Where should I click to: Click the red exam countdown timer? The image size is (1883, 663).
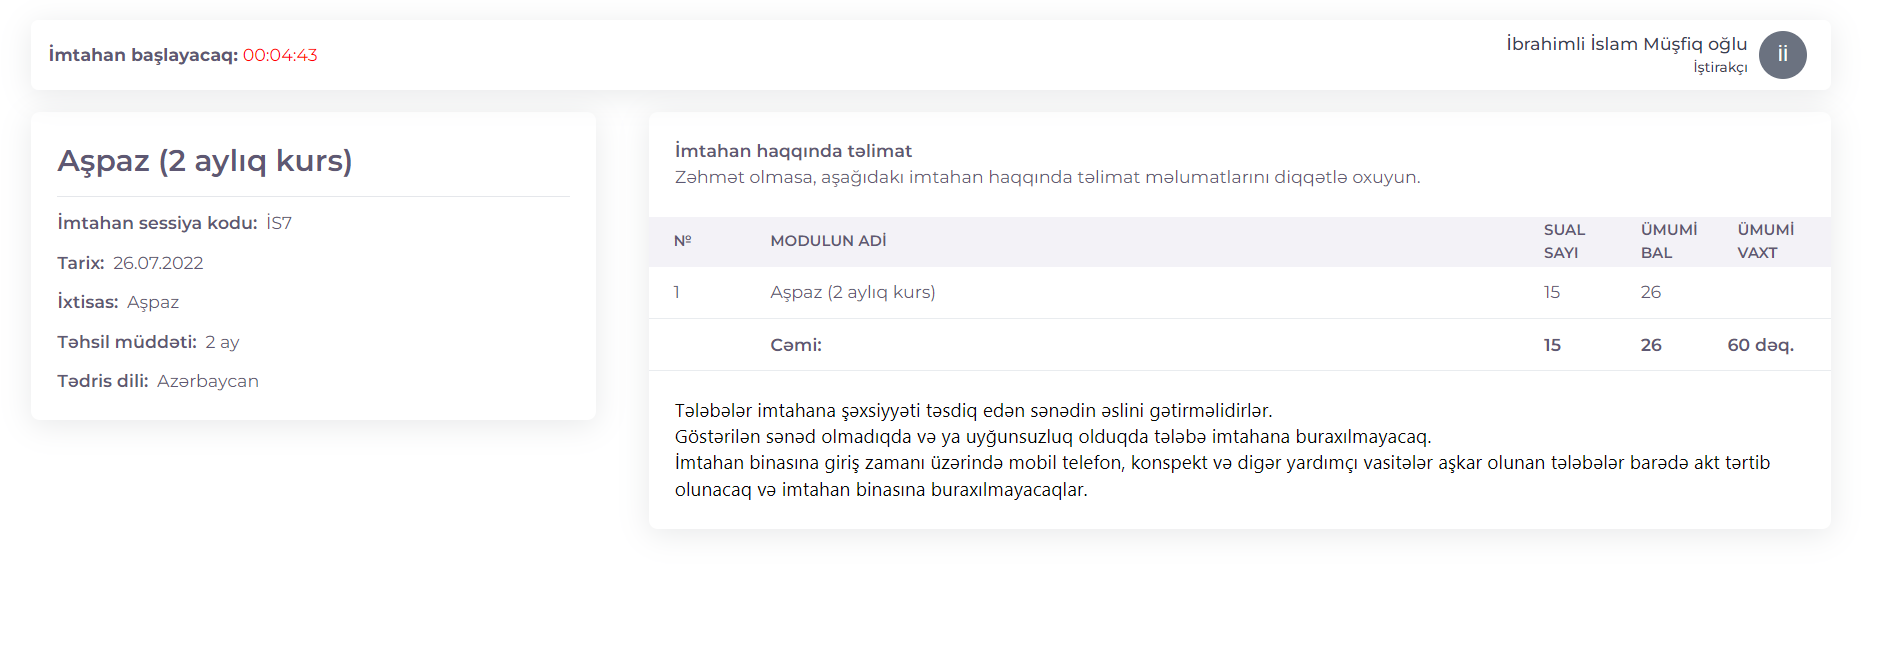280,55
